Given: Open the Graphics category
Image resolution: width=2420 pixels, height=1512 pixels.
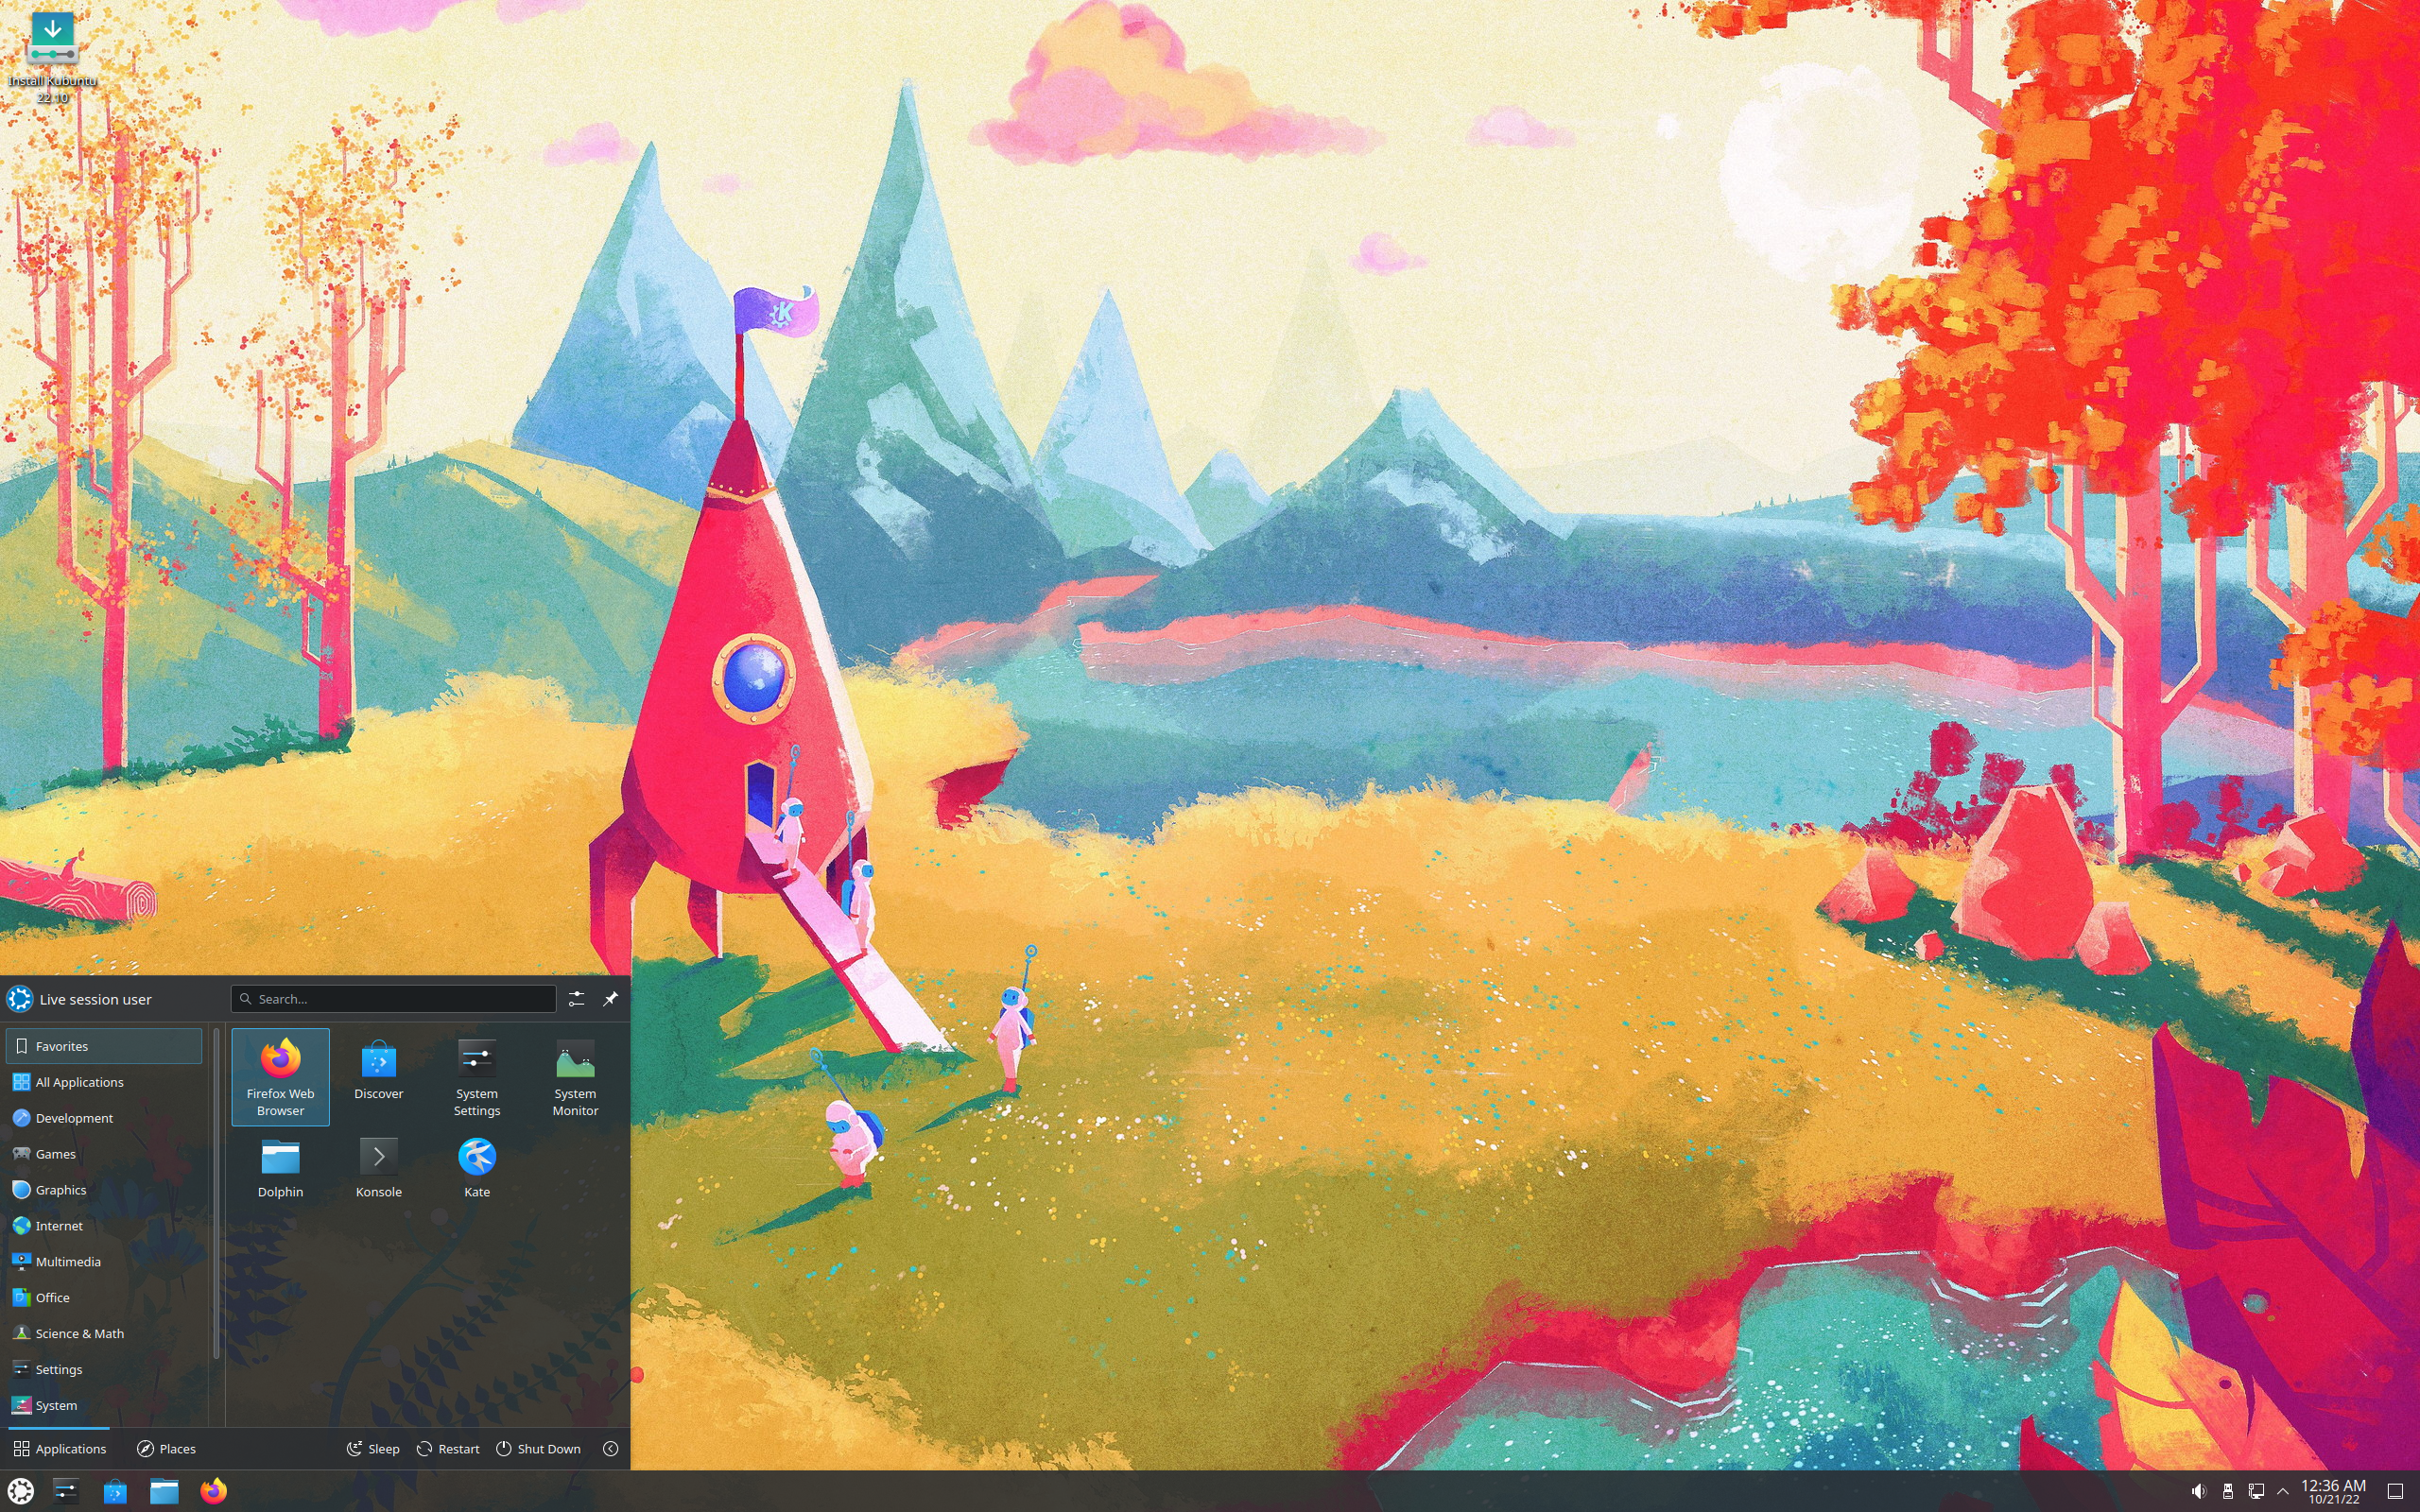Looking at the screenshot, I should point(104,1190).
